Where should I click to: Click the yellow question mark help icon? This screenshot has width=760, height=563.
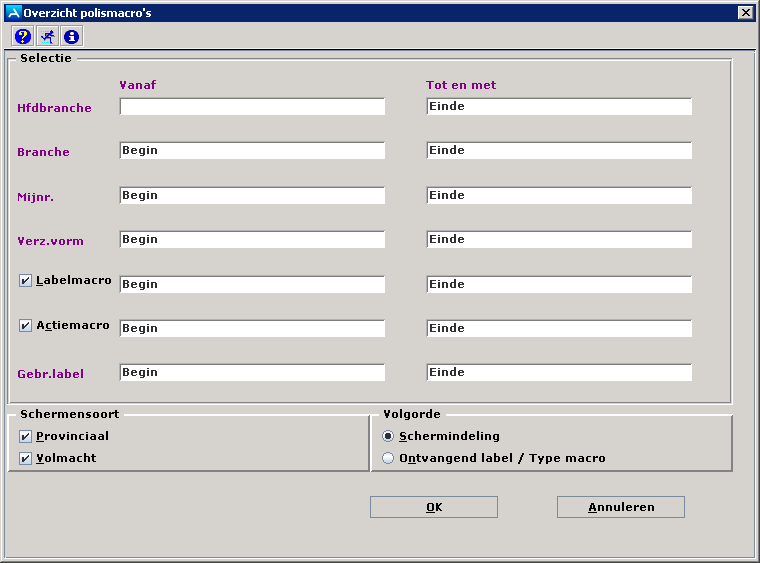click(22, 37)
